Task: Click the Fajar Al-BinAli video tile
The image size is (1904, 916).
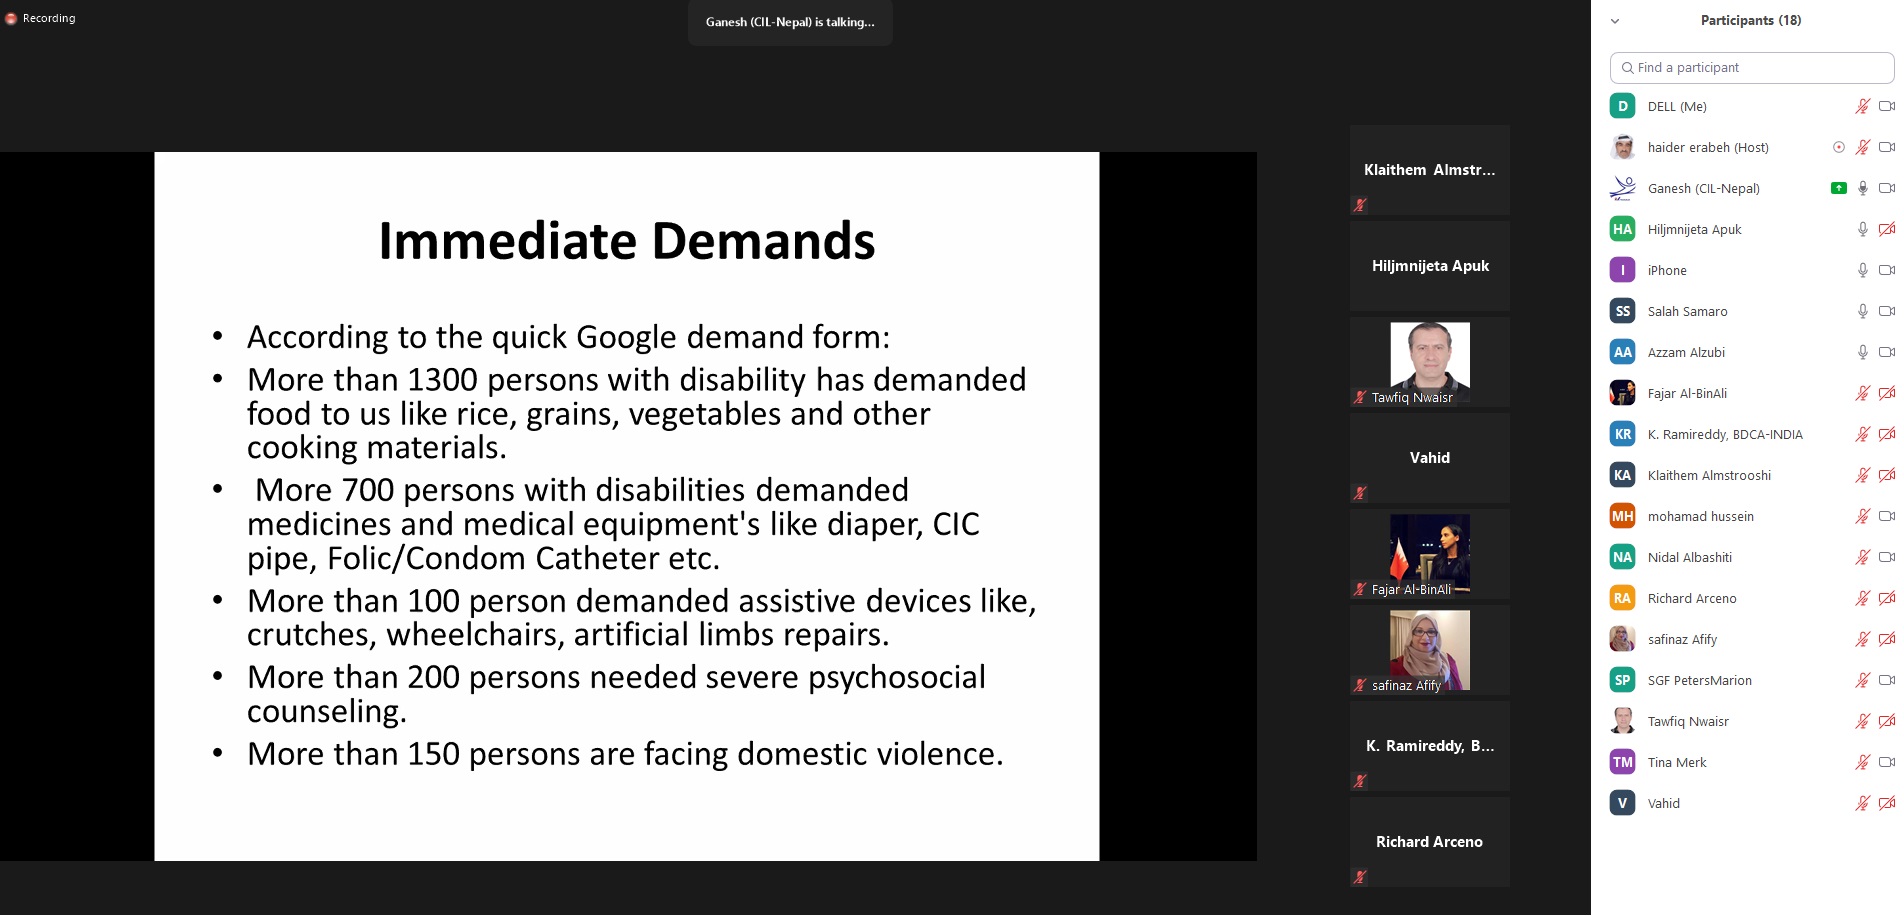Action: [x=1429, y=554]
